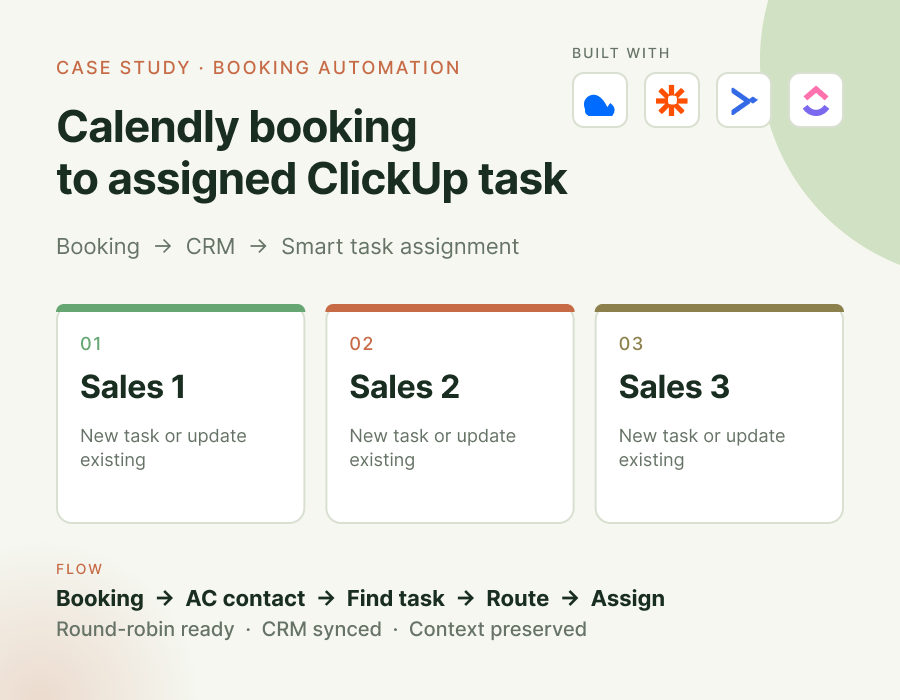Click "CRM" in the gray subtitle

211,247
